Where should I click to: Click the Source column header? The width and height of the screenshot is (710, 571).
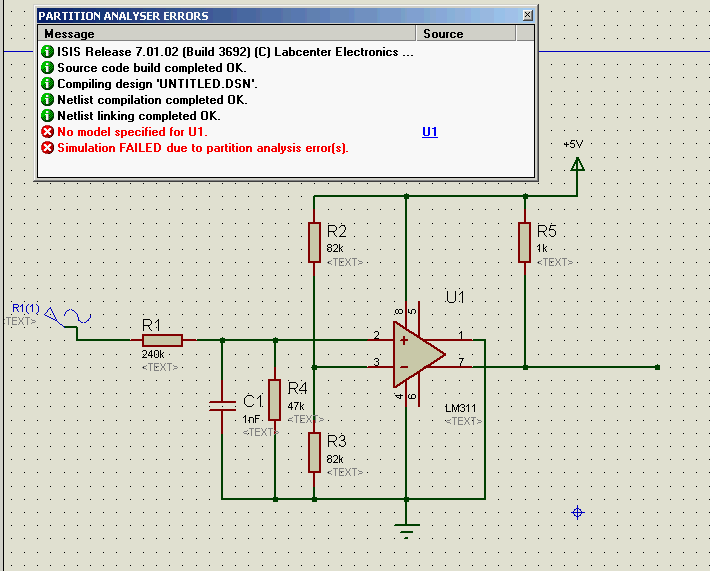466,34
